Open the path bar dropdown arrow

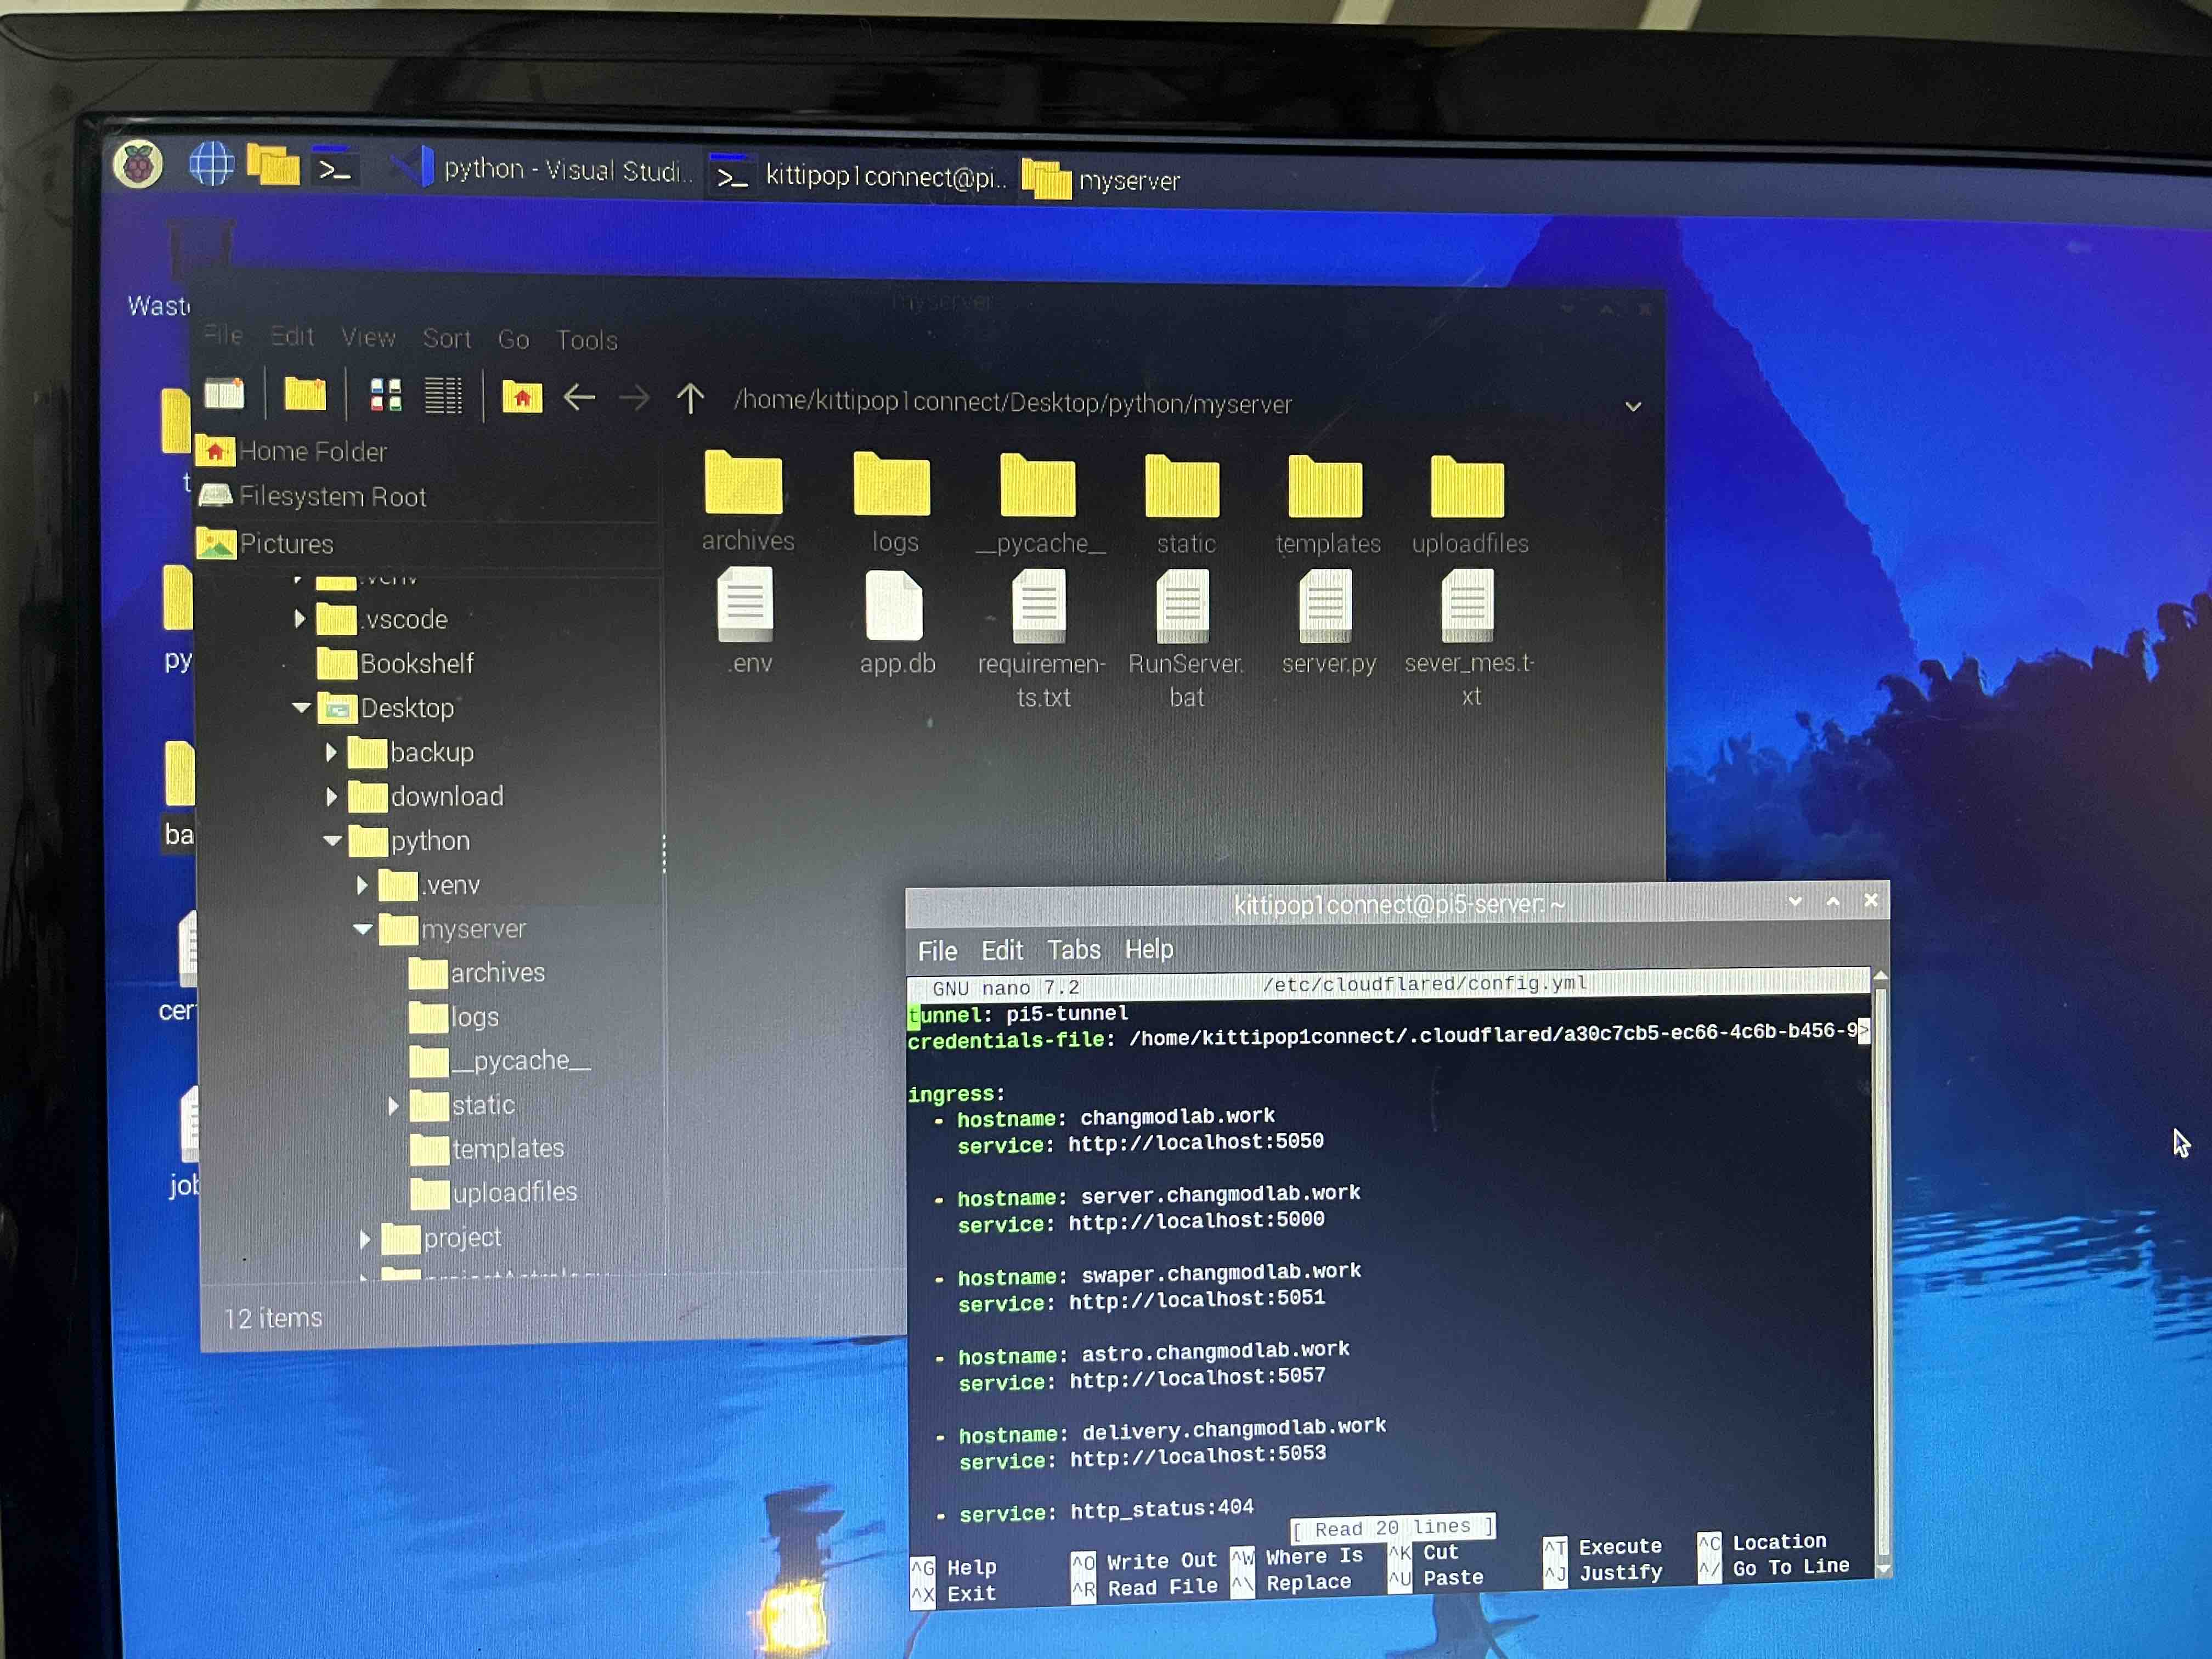click(1632, 407)
